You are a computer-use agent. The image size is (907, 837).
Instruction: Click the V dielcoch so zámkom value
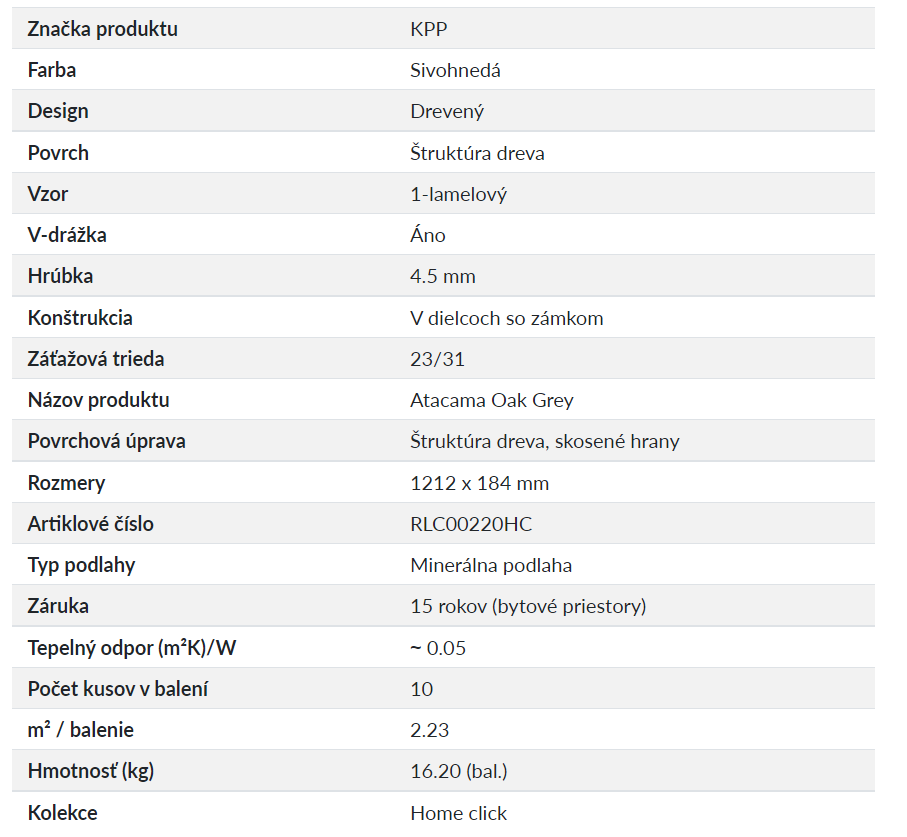pyautogui.click(x=506, y=318)
